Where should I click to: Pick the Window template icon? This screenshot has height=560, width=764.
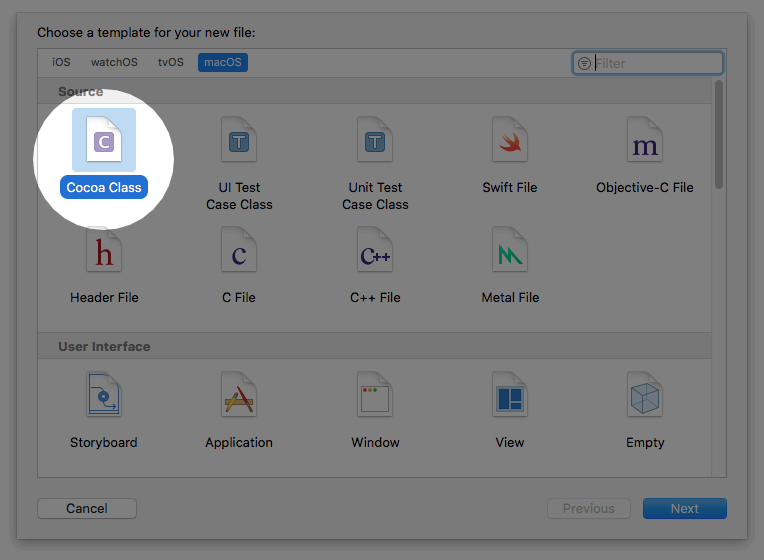tap(375, 397)
